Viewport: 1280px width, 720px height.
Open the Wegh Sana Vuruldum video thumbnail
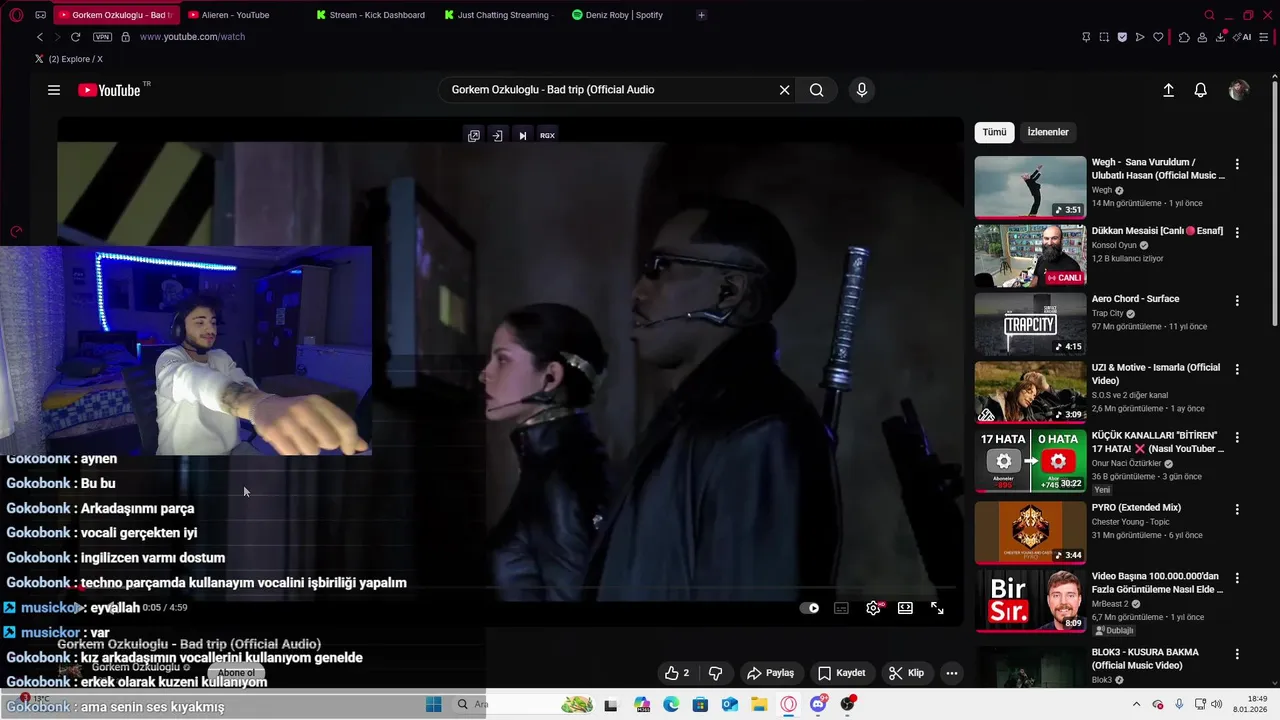click(x=1030, y=187)
